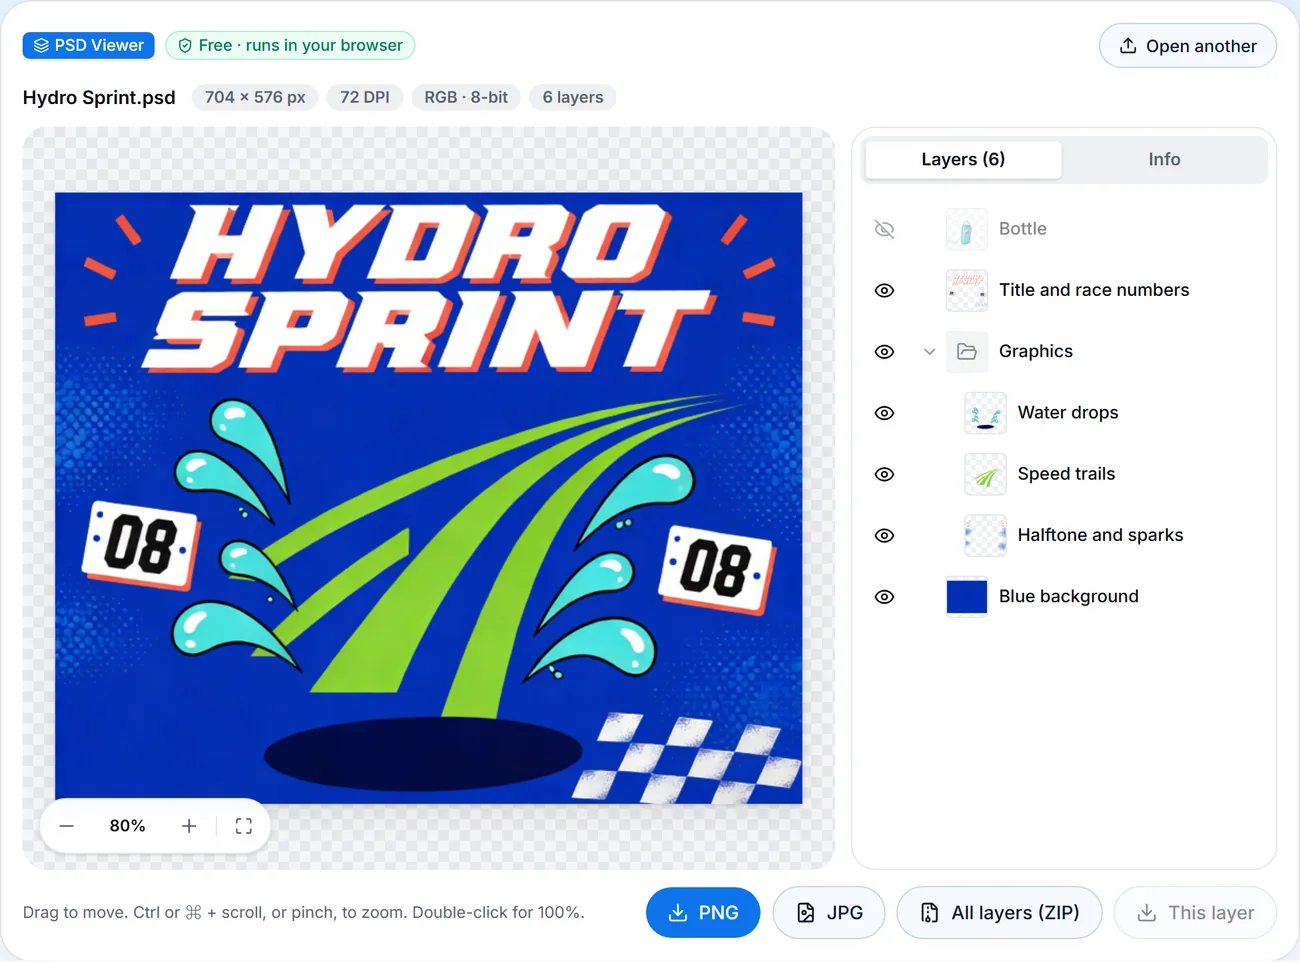The height and width of the screenshot is (962, 1300).
Task: Click the PSD Viewer logo badge
Action: click(x=89, y=45)
